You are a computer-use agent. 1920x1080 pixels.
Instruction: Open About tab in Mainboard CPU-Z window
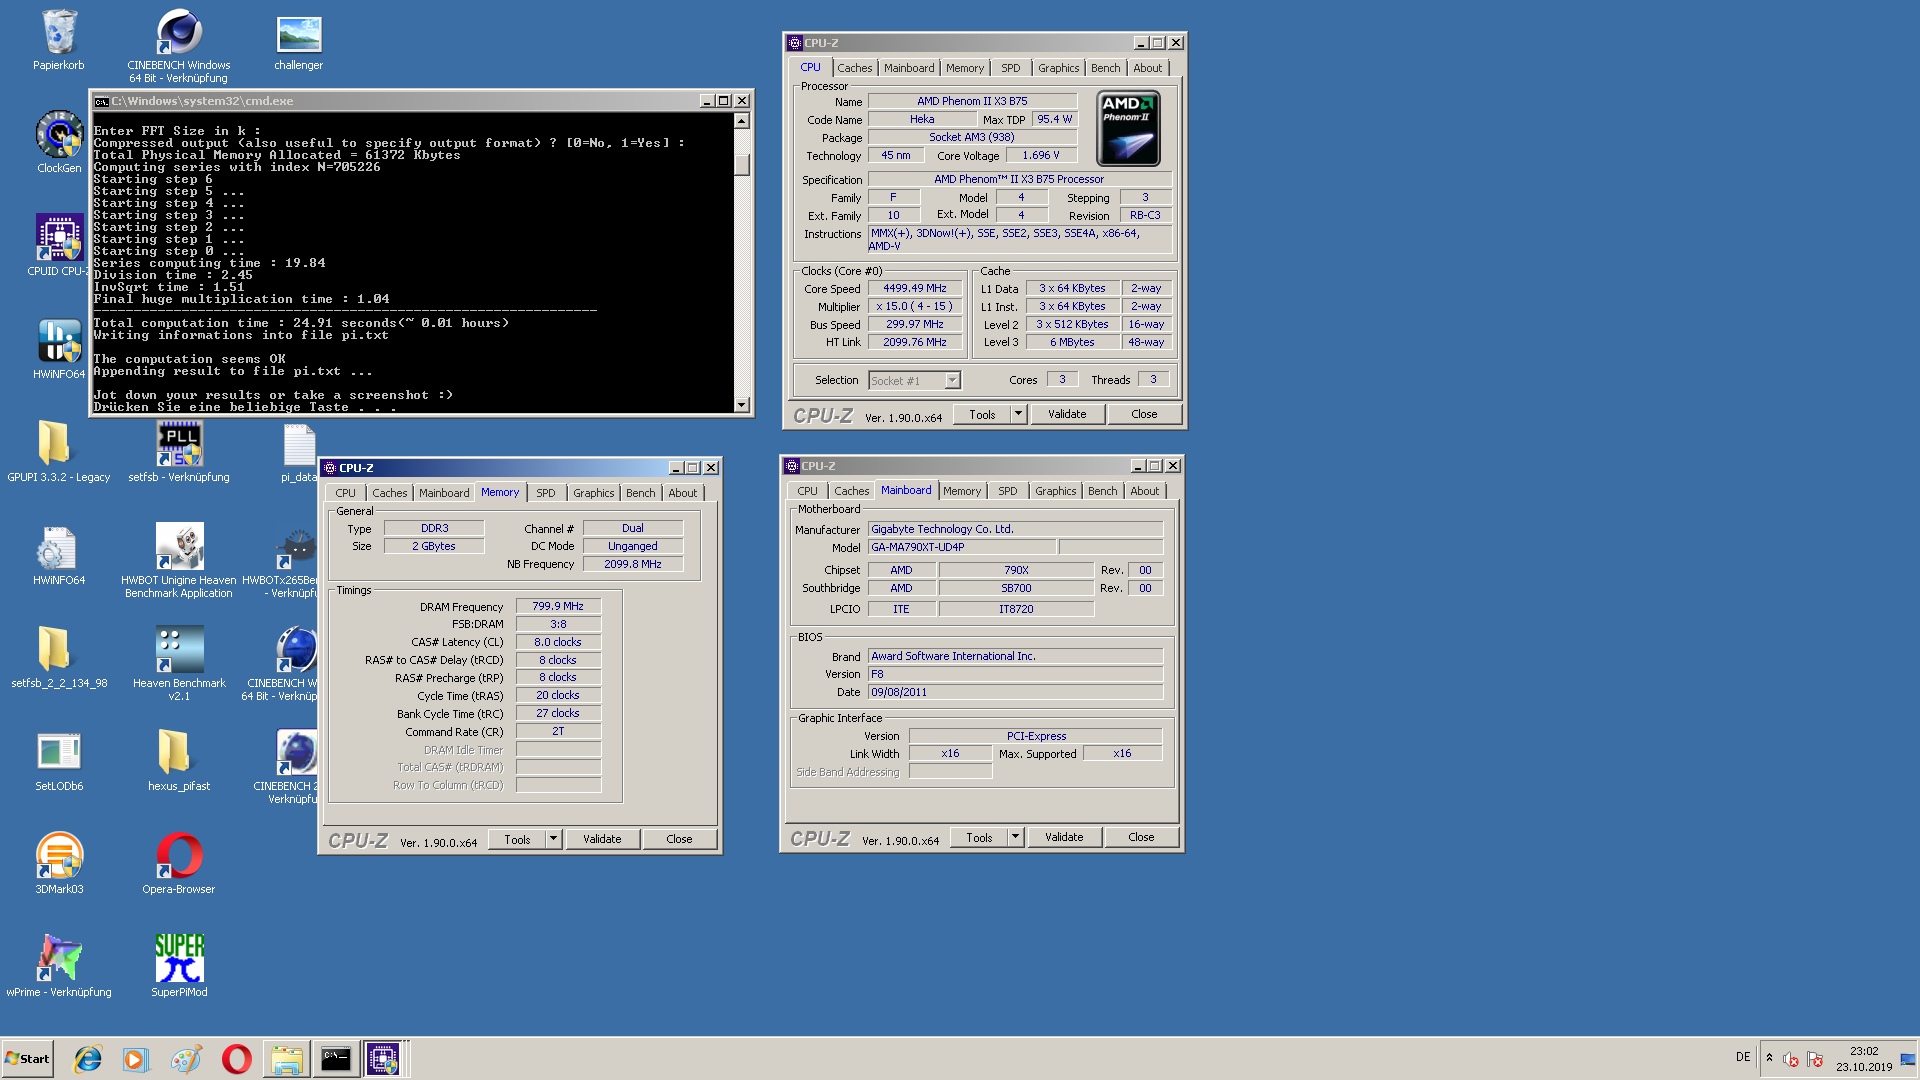[x=1144, y=491]
